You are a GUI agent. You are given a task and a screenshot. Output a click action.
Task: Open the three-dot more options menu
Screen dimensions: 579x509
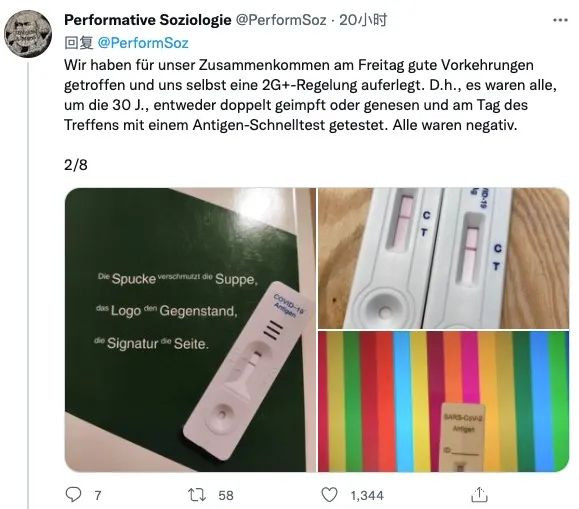tap(560, 20)
